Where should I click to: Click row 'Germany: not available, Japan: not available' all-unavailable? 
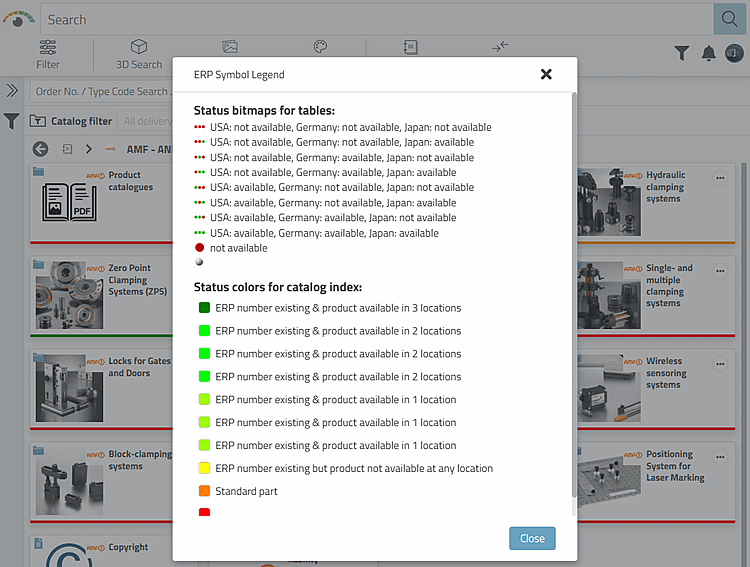pos(342,127)
